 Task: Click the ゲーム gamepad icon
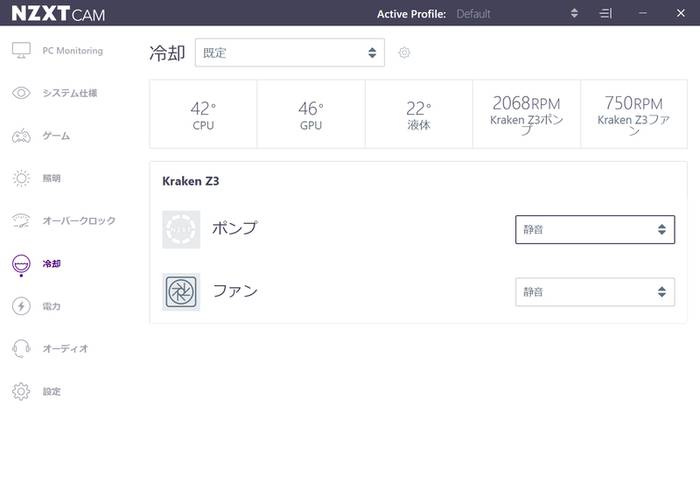pos(21,136)
